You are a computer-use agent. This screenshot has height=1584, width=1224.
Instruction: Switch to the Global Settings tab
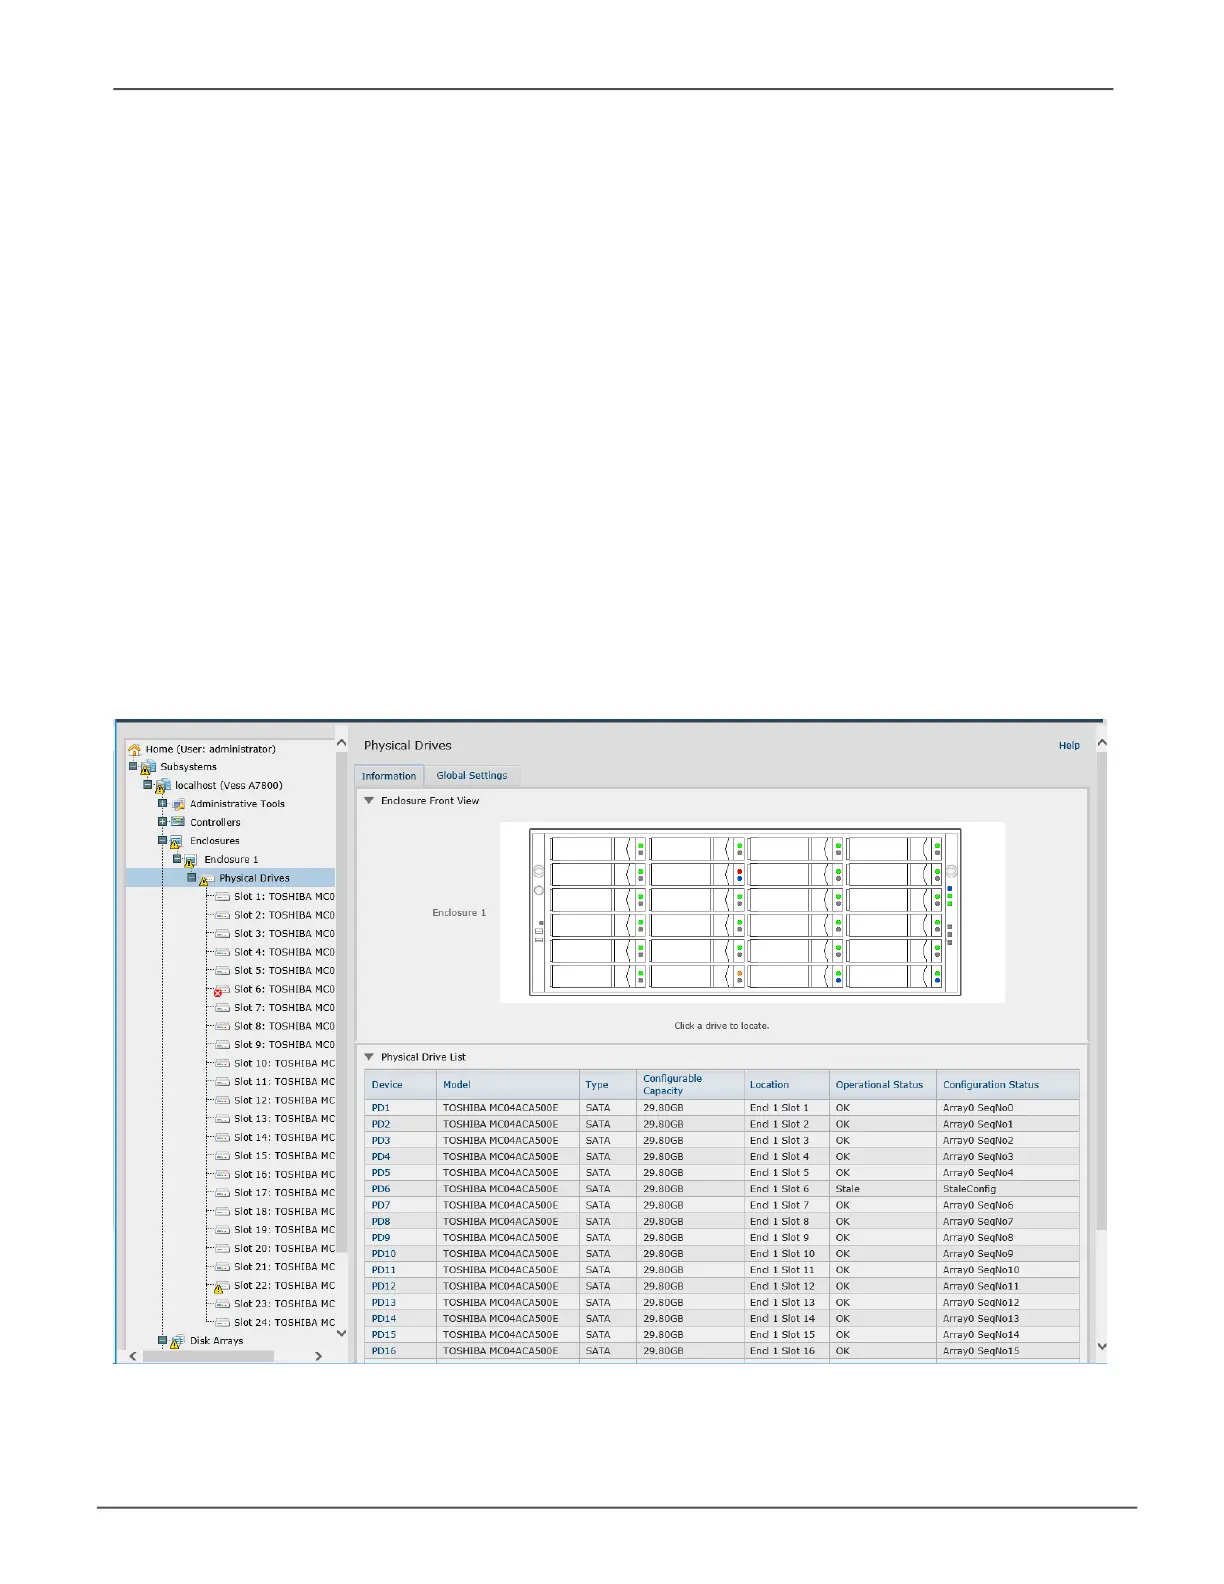pyautogui.click(x=471, y=776)
